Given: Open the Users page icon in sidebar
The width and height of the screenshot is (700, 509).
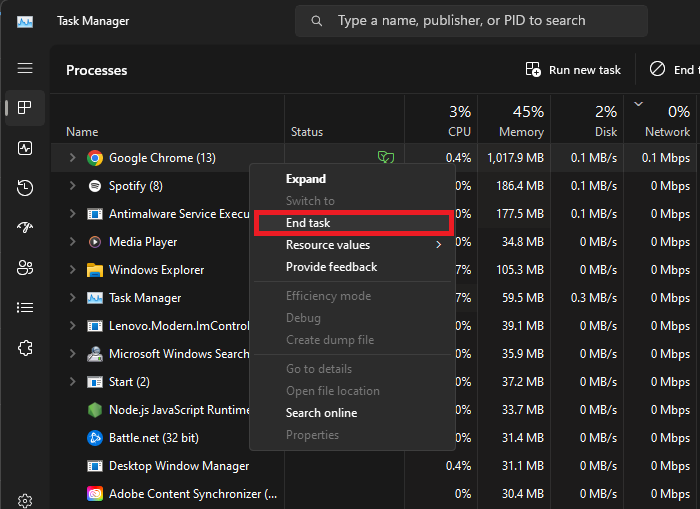Looking at the screenshot, I should tap(25, 268).
